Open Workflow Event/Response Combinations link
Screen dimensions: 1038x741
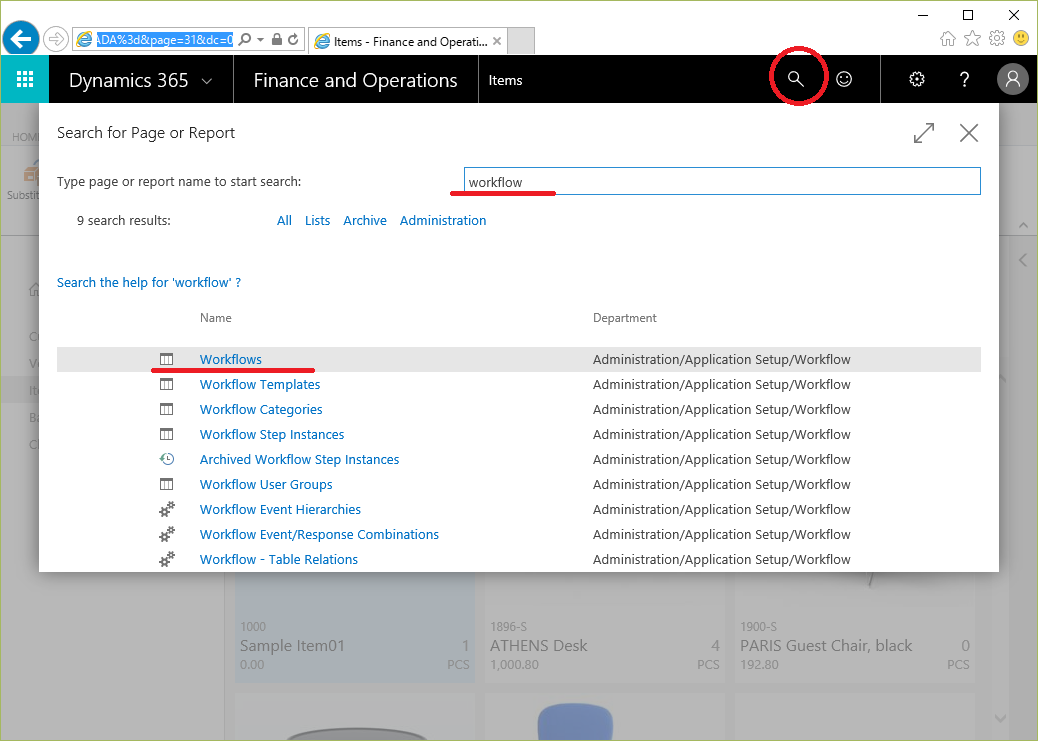[319, 534]
